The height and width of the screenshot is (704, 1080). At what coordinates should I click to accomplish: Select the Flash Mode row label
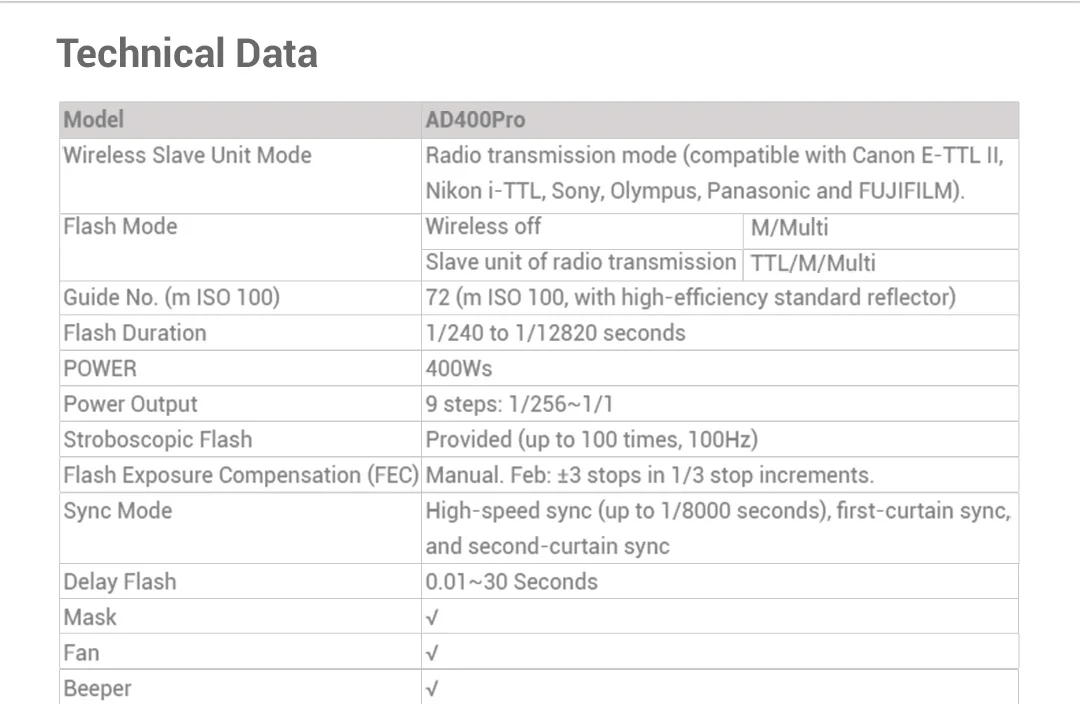pos(120,227)
